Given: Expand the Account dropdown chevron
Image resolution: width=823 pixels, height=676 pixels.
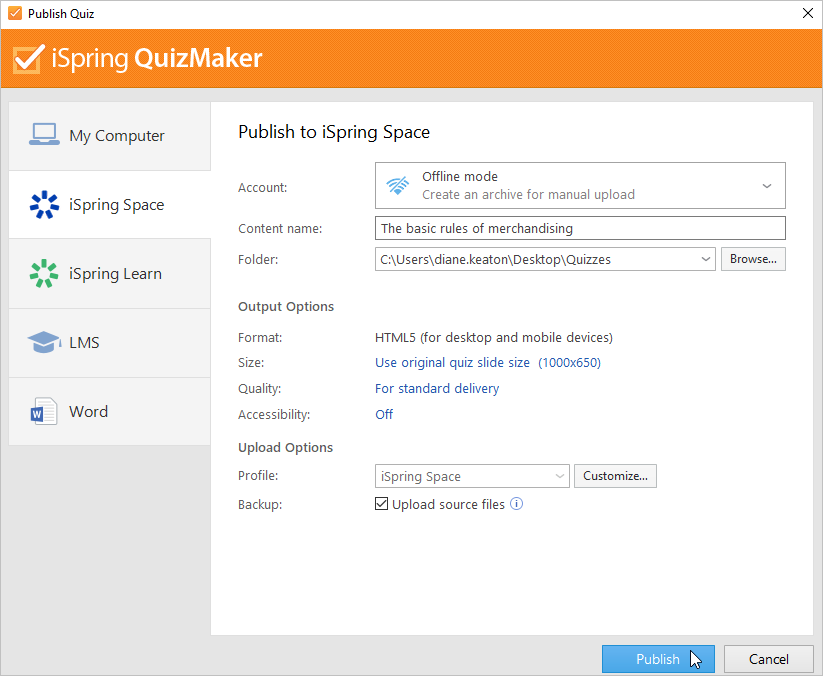Looking at the screenshot, I should 767,186.
